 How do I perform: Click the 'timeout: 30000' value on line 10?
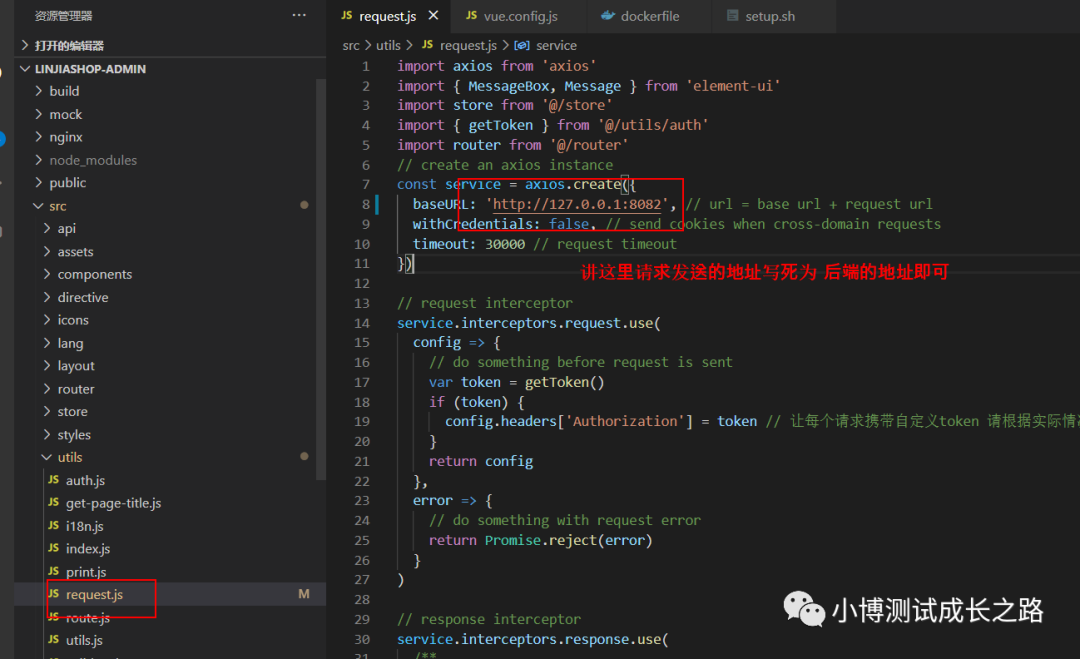[x=469, y=244]
